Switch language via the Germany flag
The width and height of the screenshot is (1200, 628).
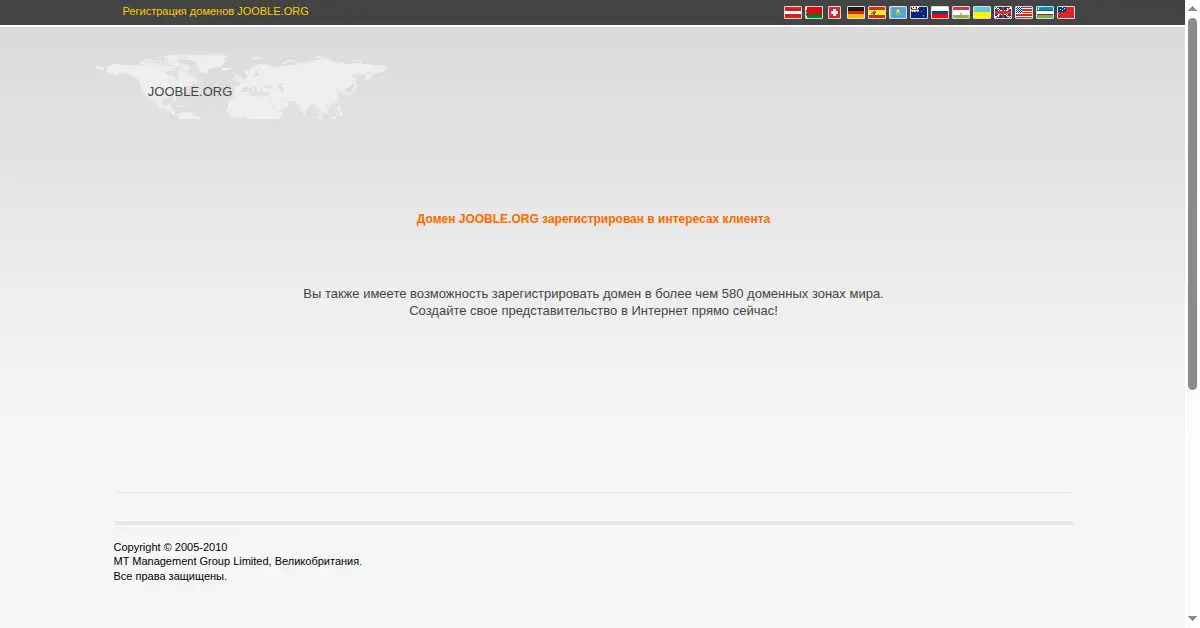(856, 12)
